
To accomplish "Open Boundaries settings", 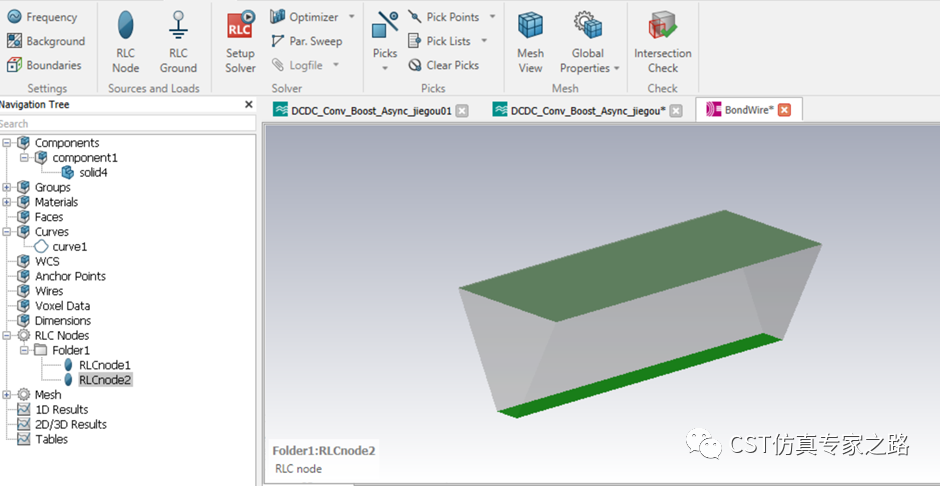I will pyautogui.click(x=44, y=65).
